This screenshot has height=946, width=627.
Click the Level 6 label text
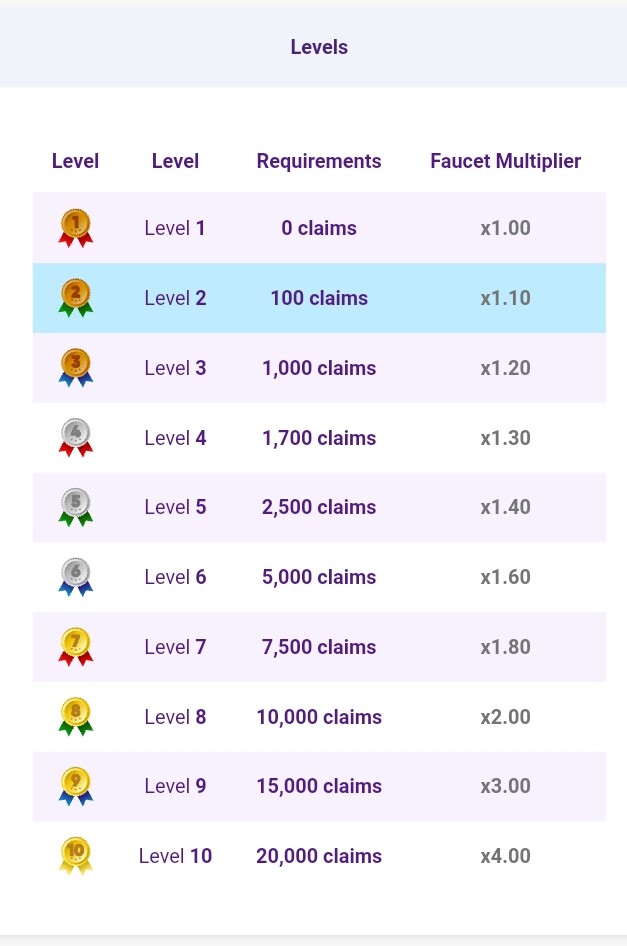pos(176,577)
